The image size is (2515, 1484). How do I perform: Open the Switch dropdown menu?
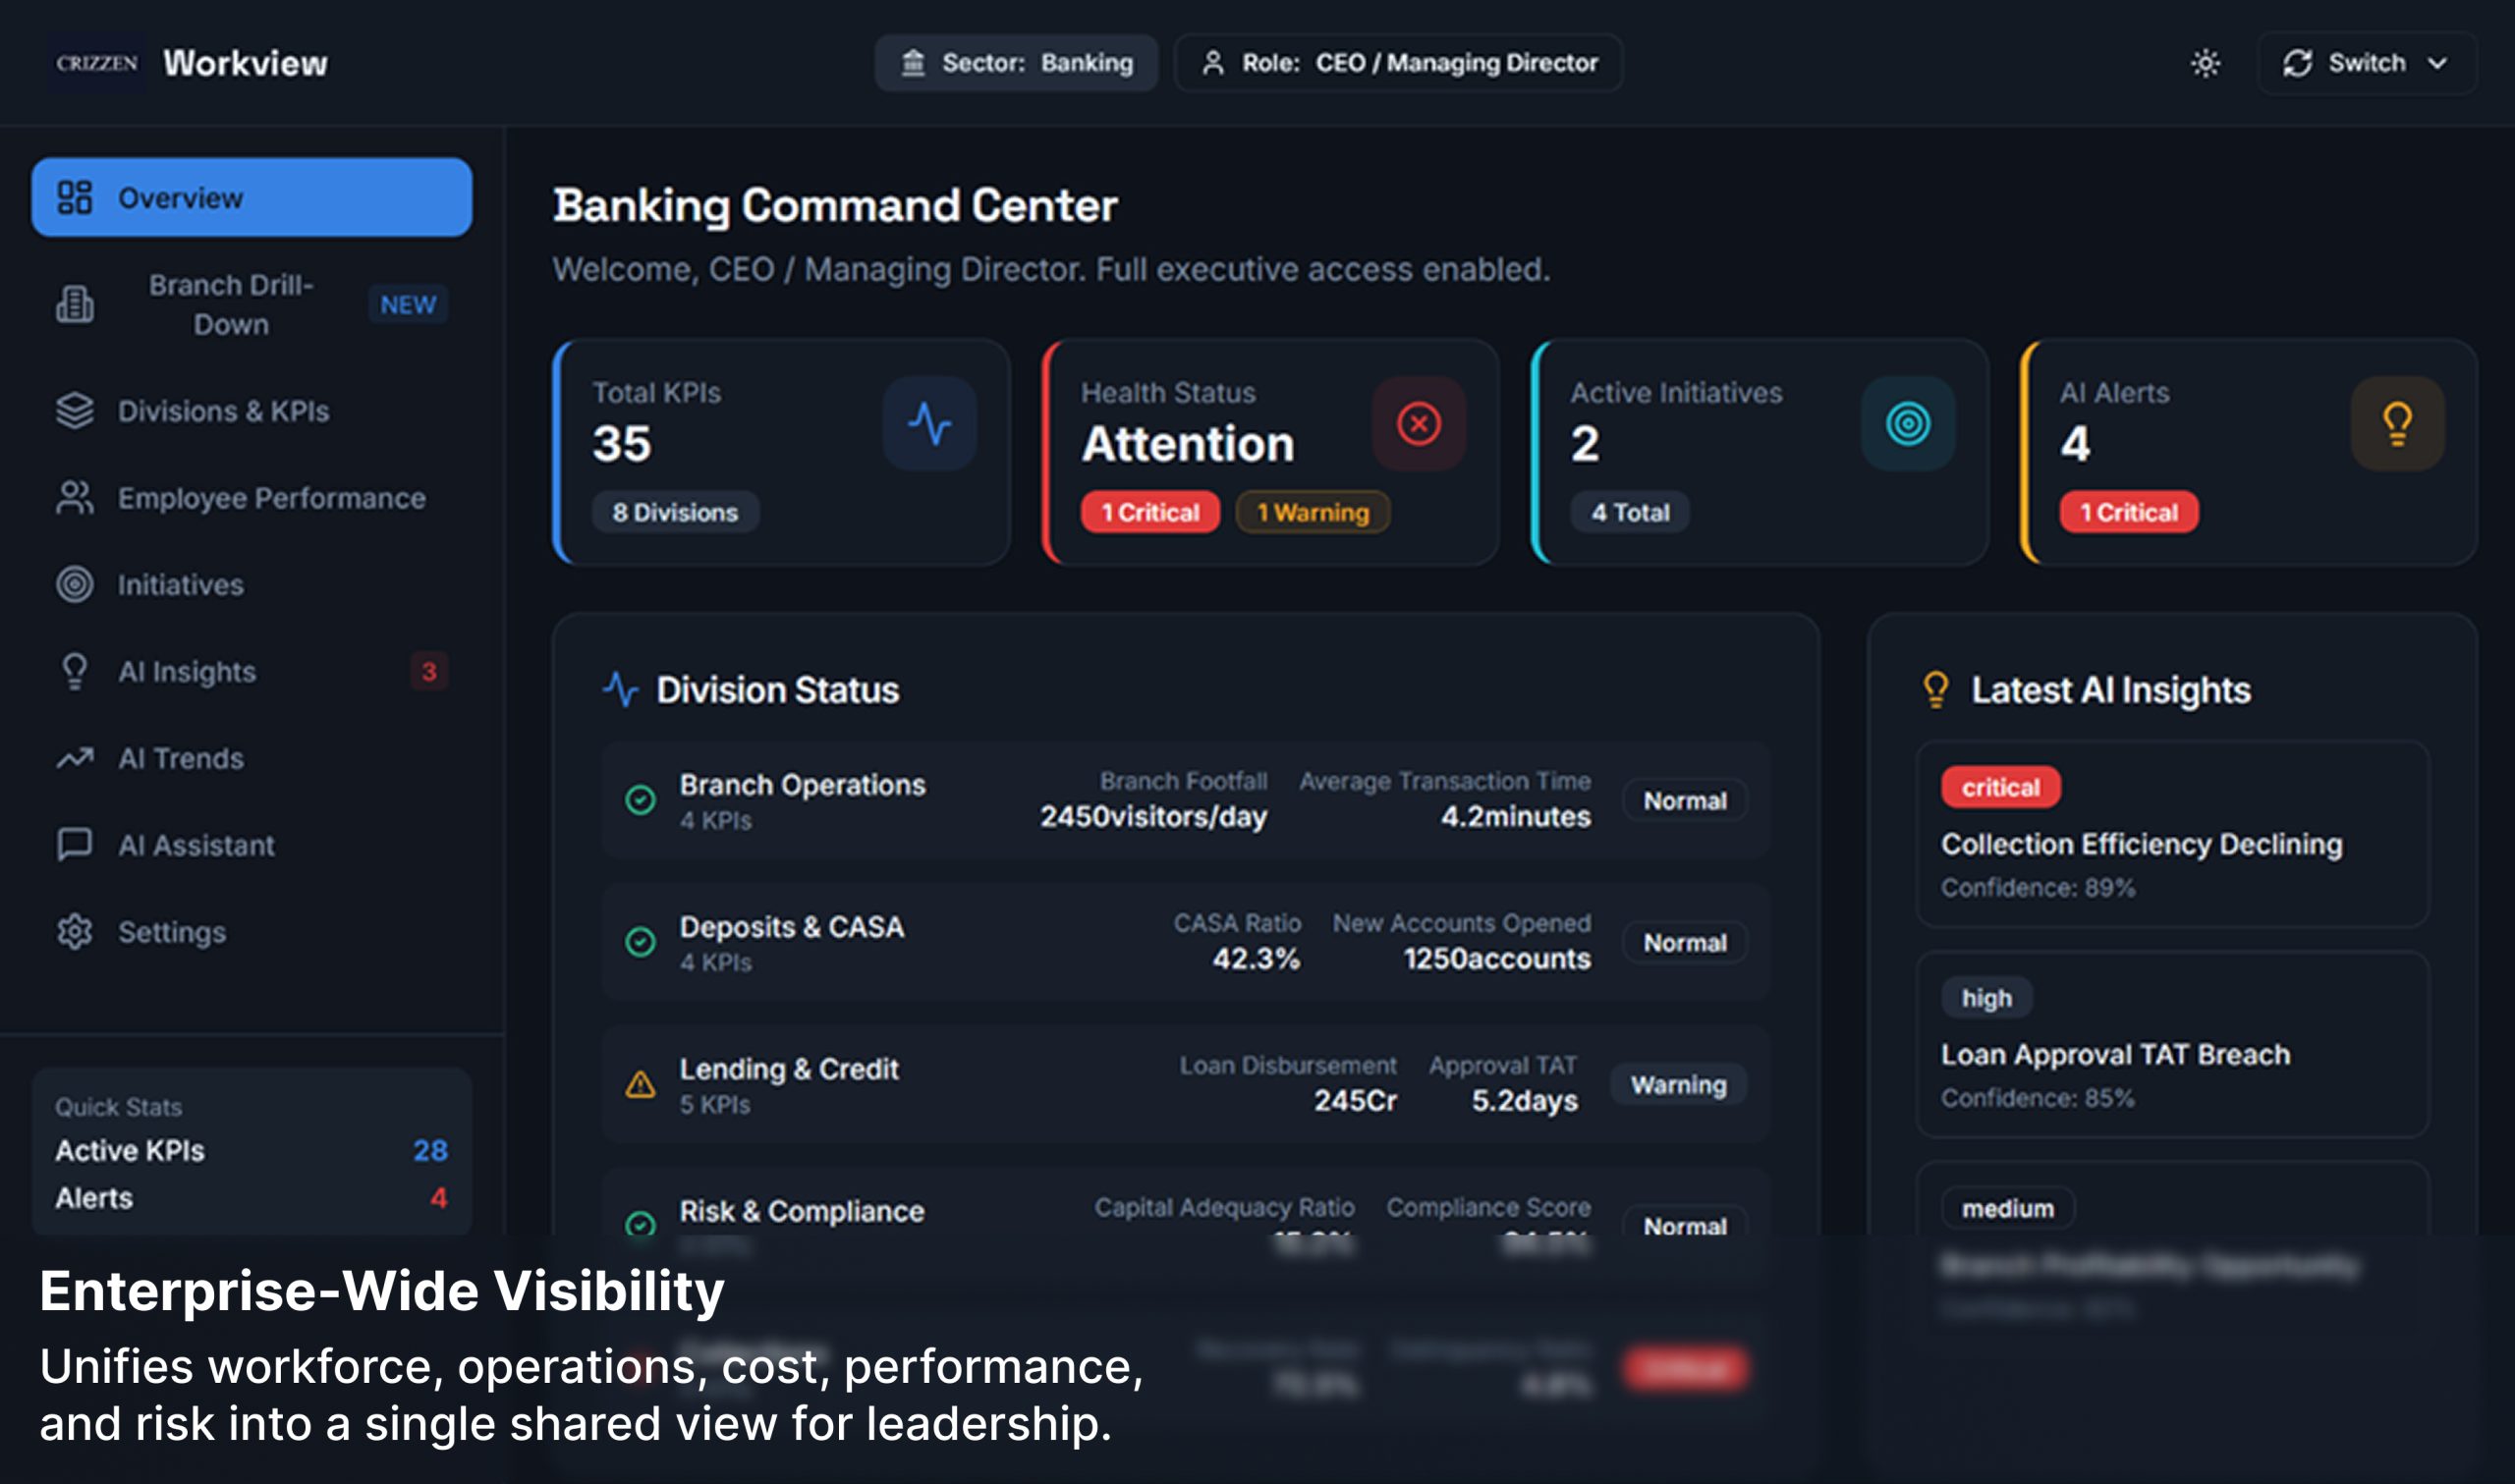click(2366, 63)
